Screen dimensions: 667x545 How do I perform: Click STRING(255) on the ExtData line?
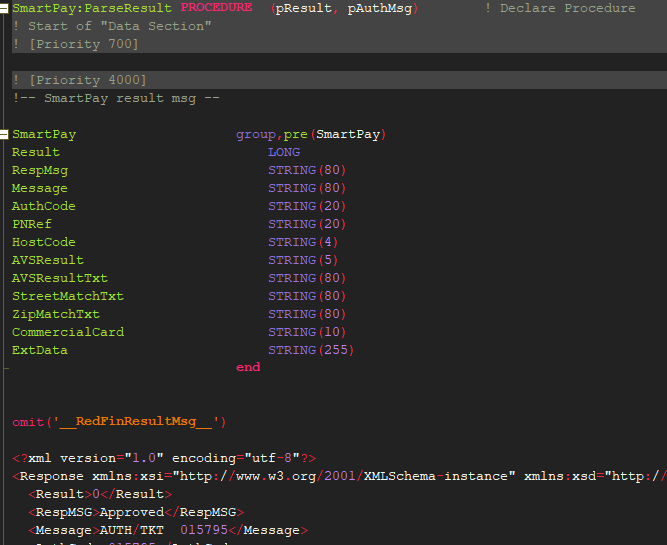click(x=311, y=350)
